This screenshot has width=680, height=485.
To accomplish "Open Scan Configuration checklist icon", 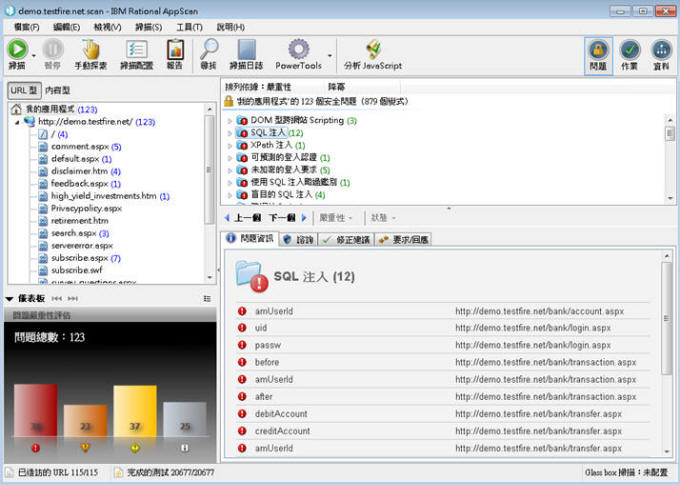I will [137, 49].
